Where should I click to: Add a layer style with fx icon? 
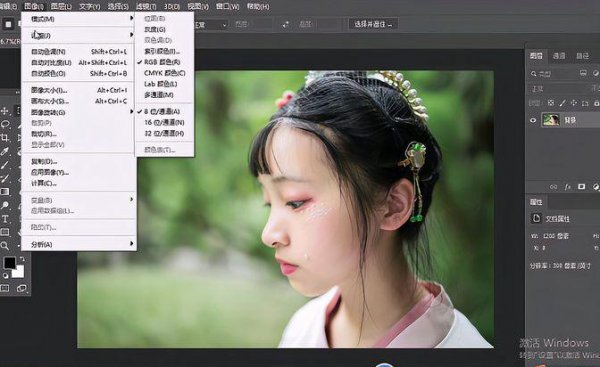coord(567,187)
